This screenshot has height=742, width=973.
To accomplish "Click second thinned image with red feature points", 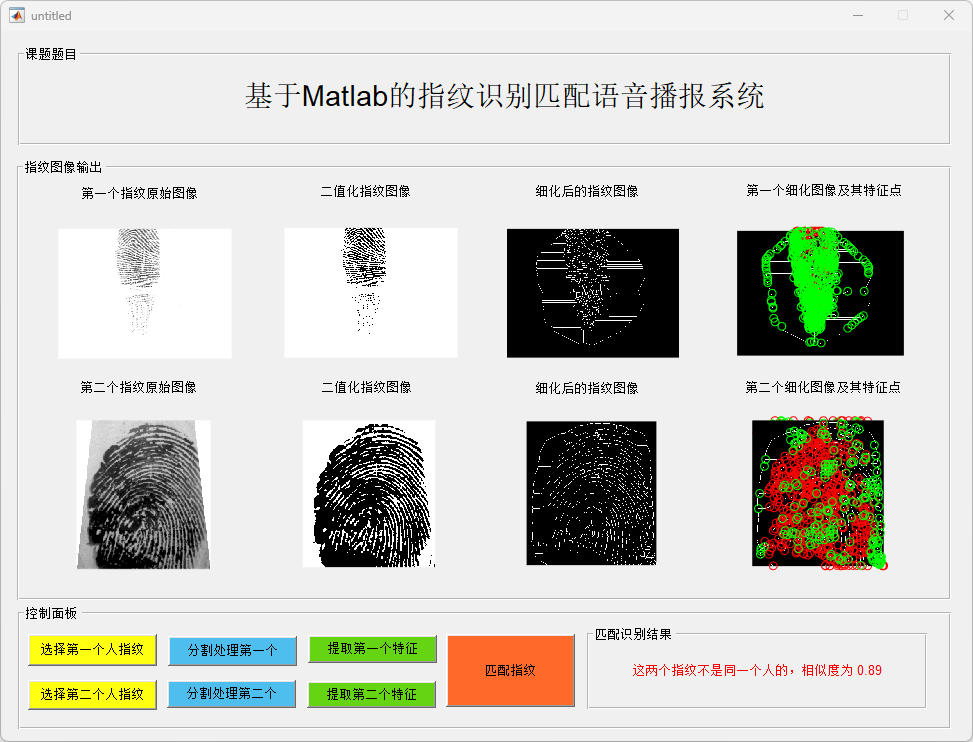I will pyautogui.click(x=820, y=493).
